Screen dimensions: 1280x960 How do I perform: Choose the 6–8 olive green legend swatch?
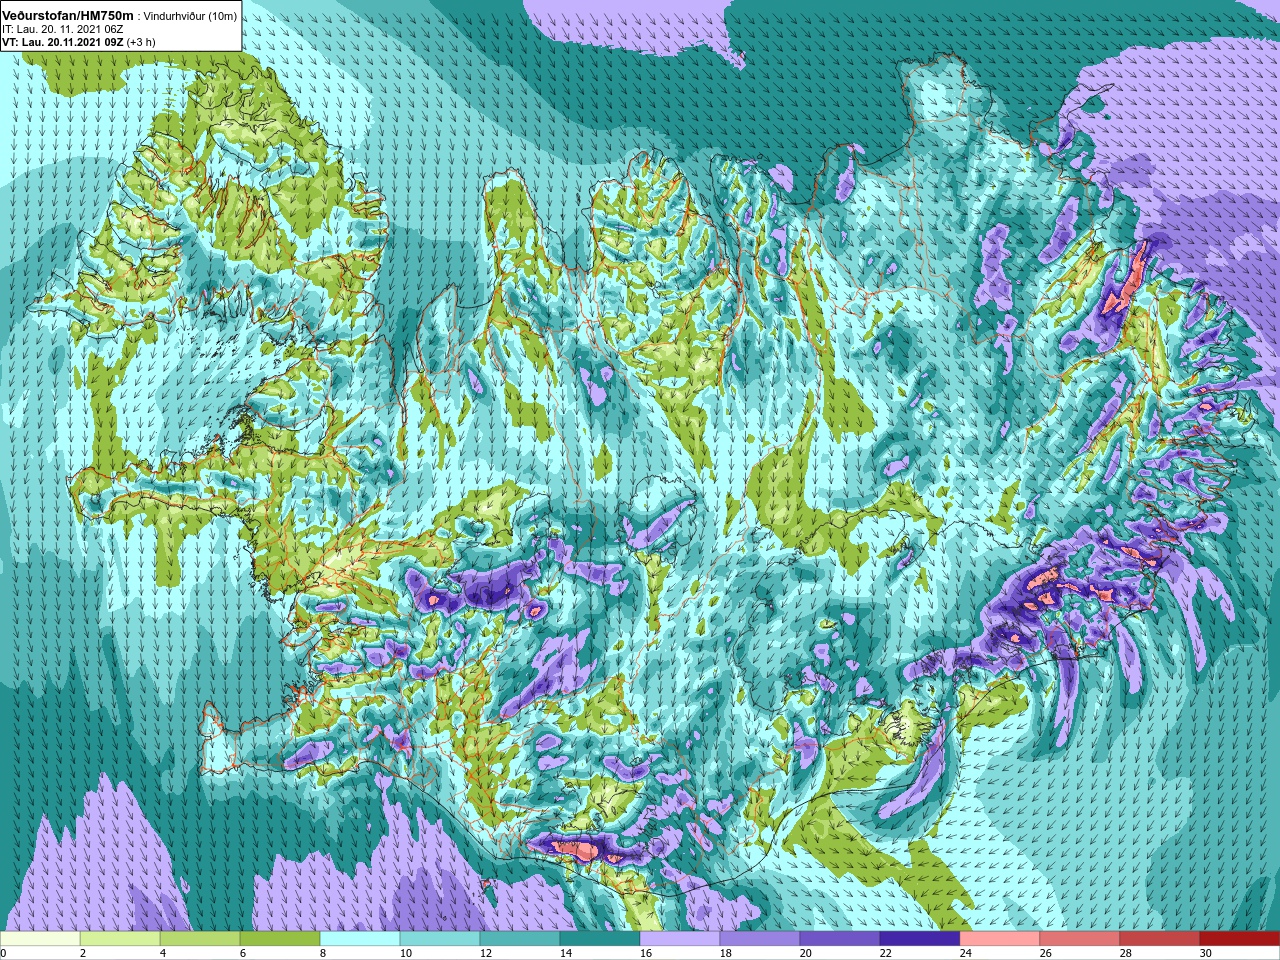(280, 939)
